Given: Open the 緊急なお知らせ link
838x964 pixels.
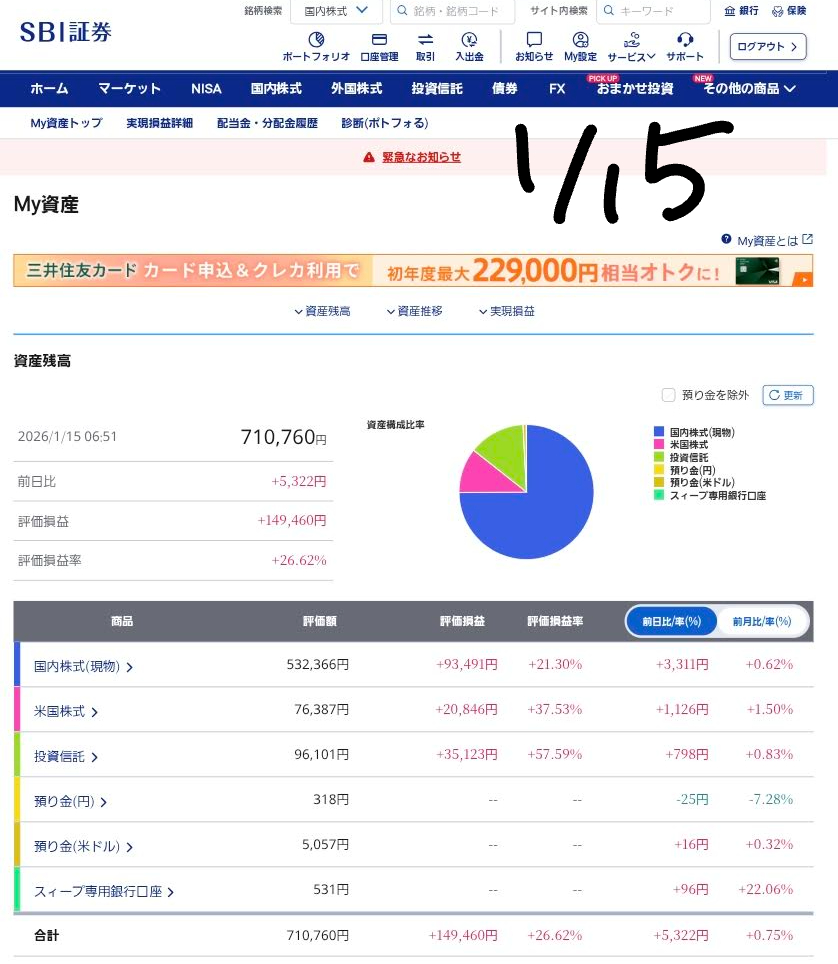Looking at the screenshot, I should point(420,157).
